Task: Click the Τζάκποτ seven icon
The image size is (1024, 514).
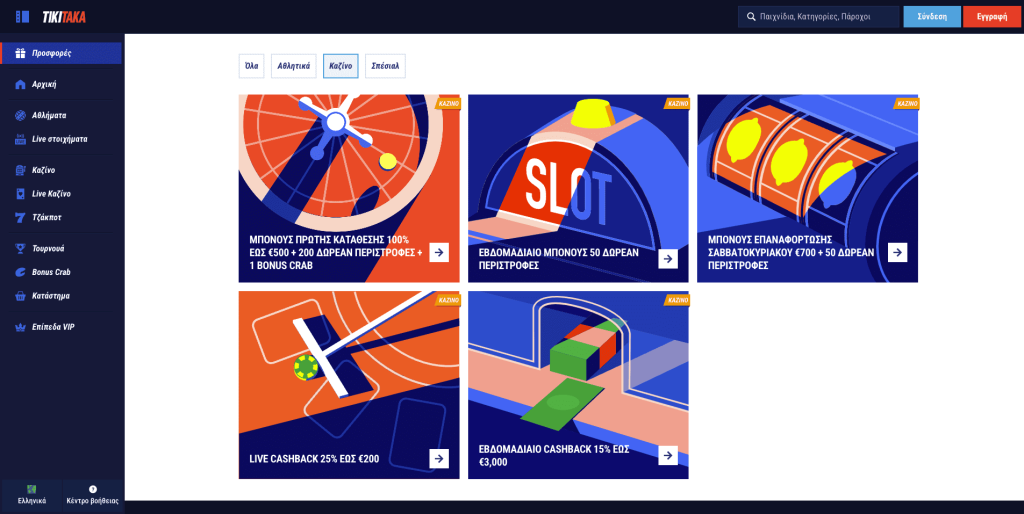Action: coord(20,217)
